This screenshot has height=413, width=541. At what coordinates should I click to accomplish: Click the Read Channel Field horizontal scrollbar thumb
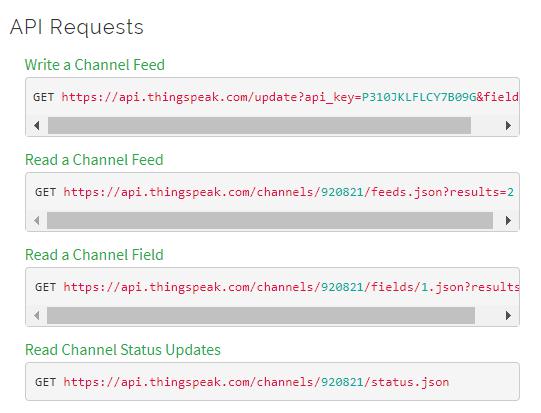[261, 315]
